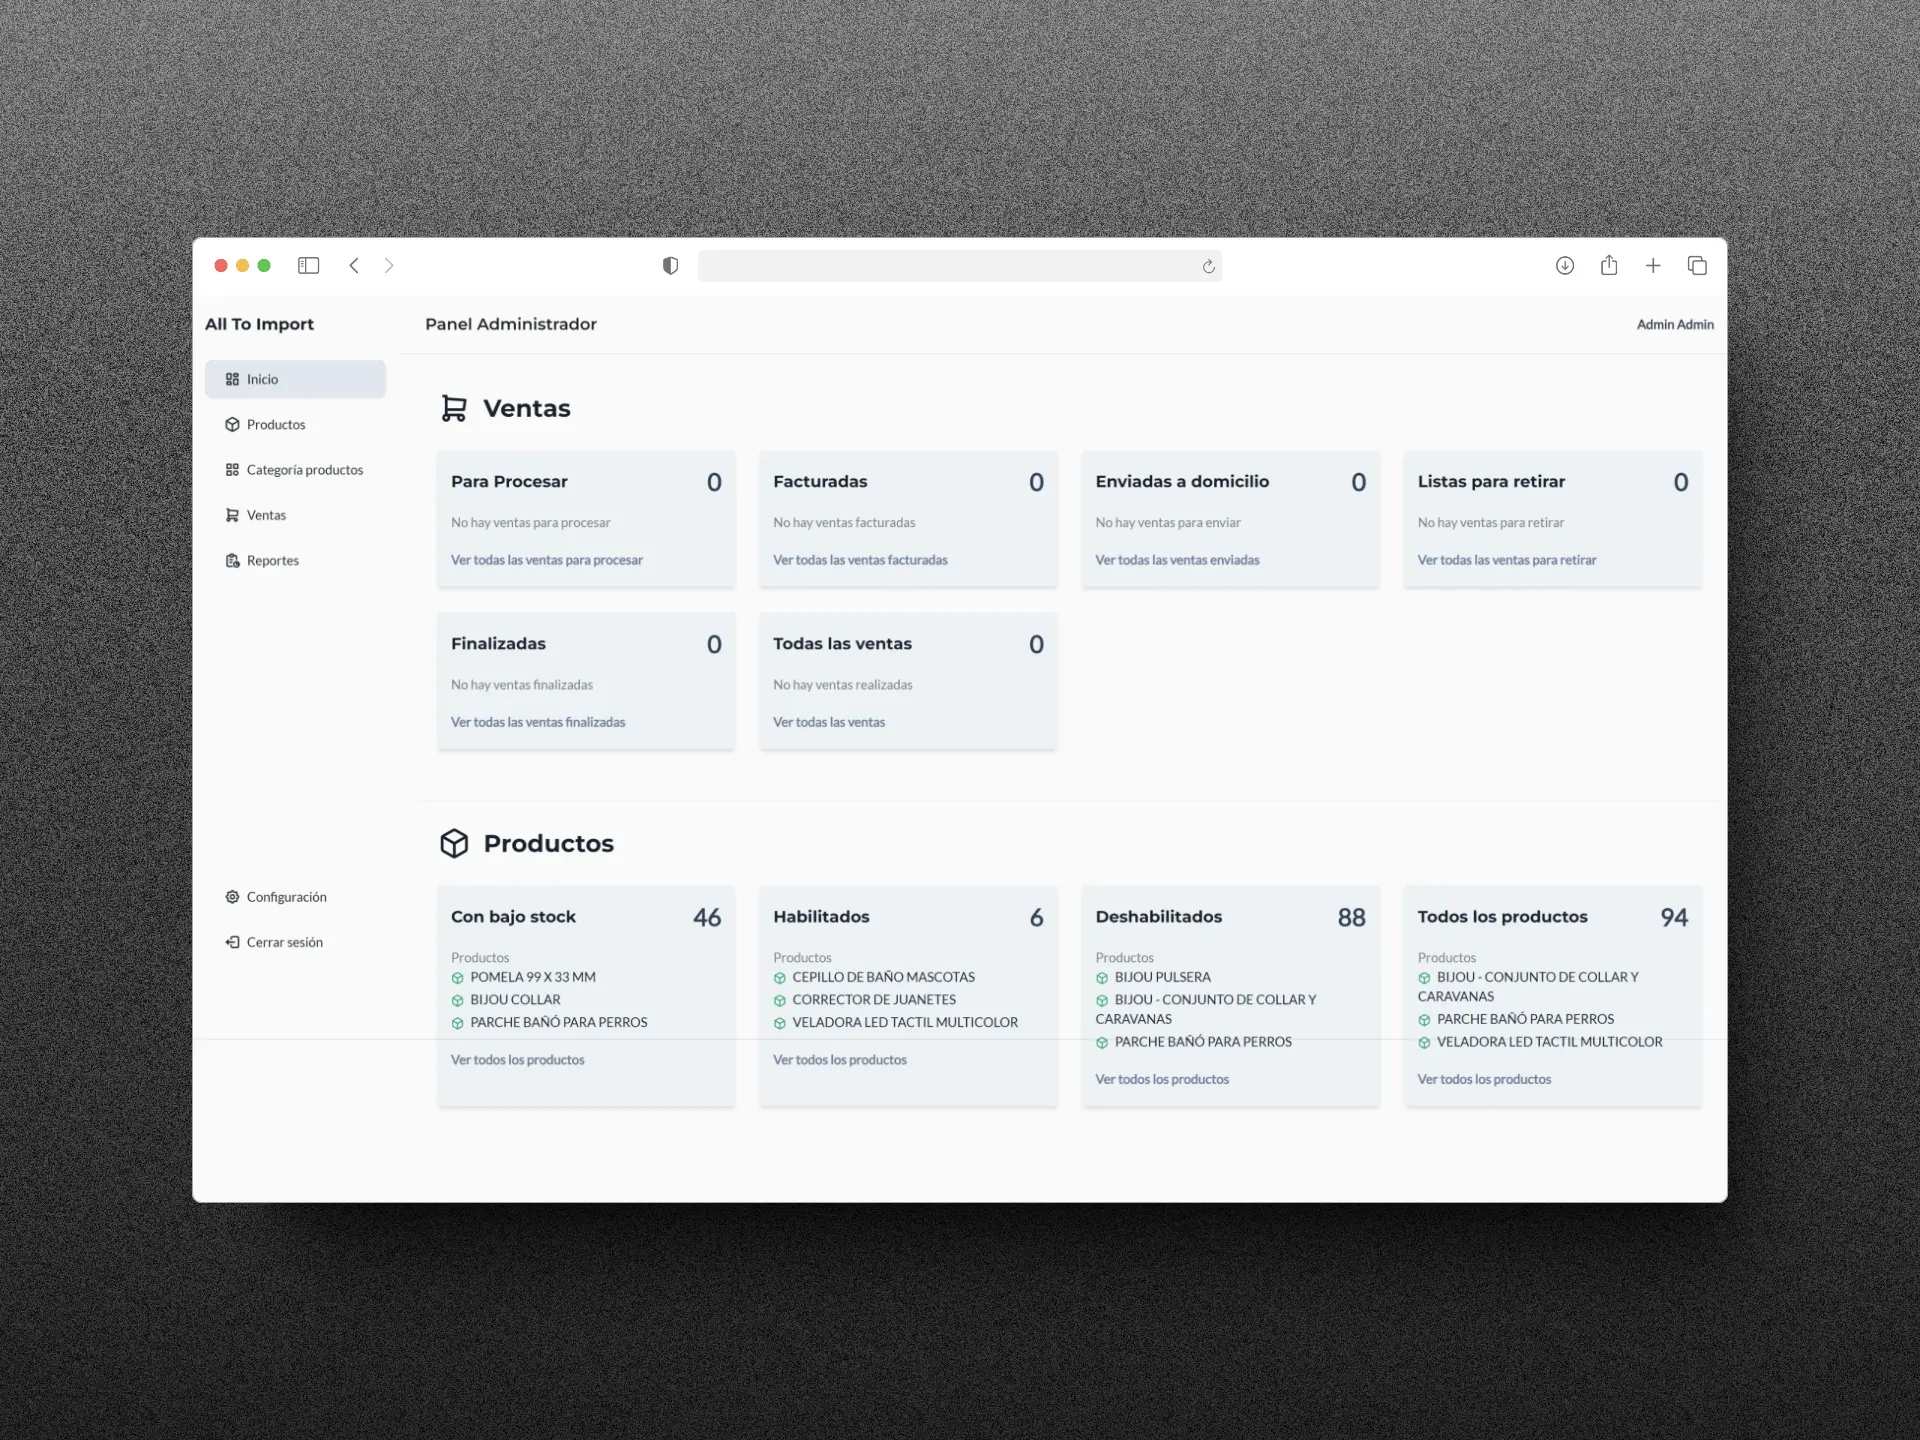Click the Productos box icon in sidebar
The width and height of the screenshot is (1920, 1440).
tap(232, 424)
